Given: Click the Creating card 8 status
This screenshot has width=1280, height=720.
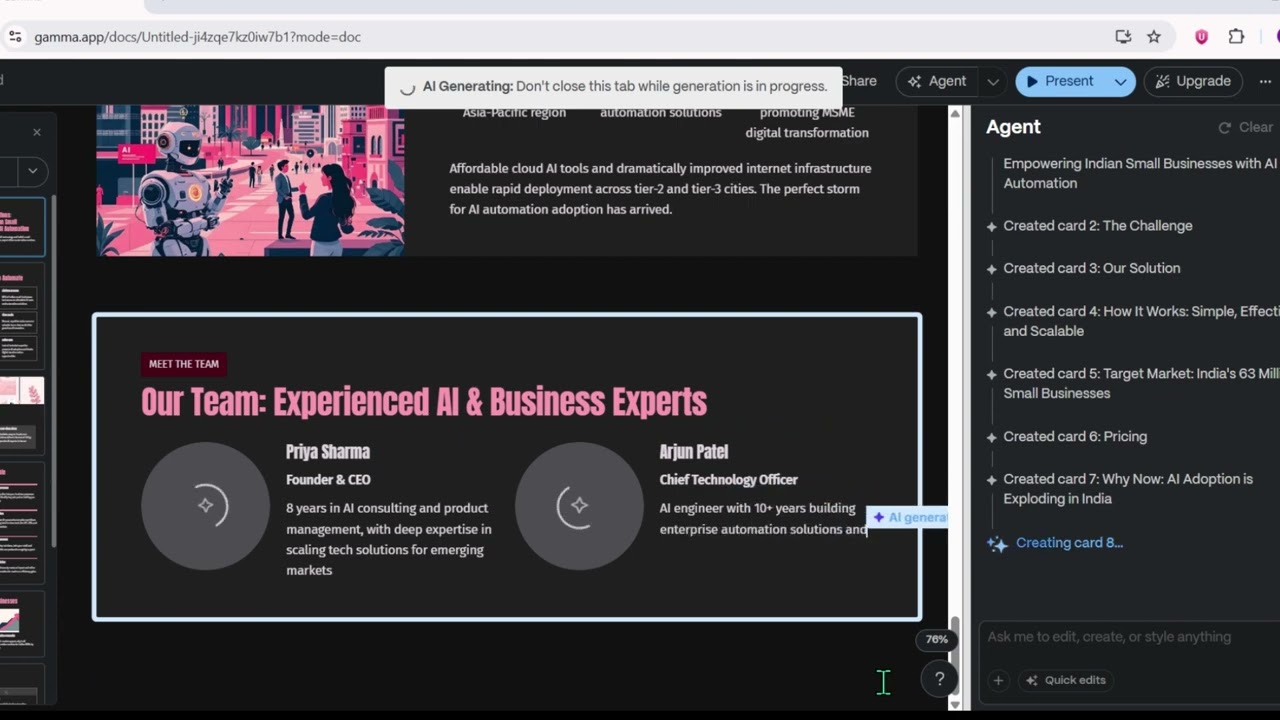Looking at the screenshot, I should tap(1069, 543).
